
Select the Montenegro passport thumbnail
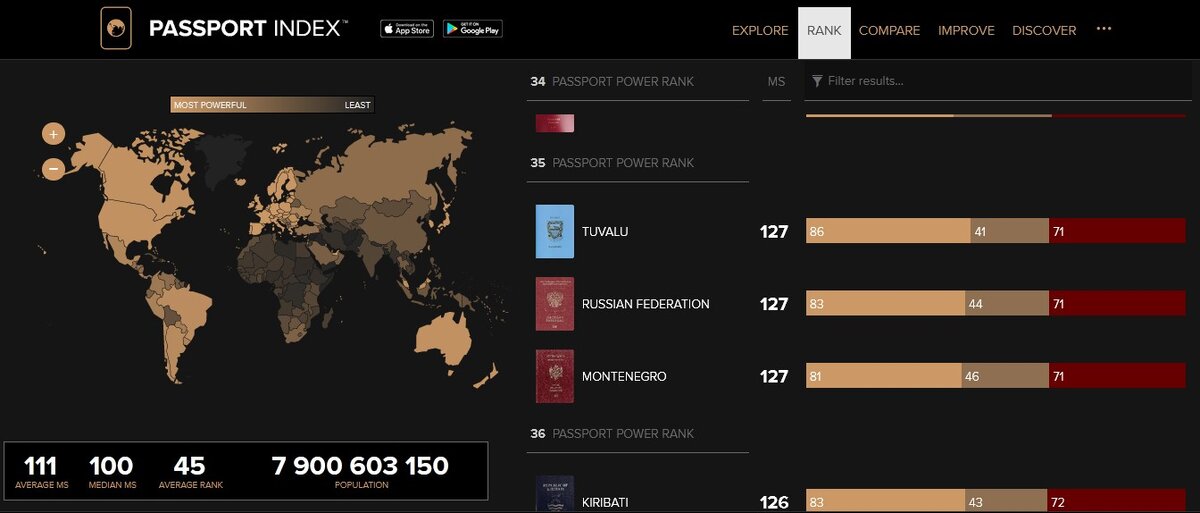click(x=555, y=376)
